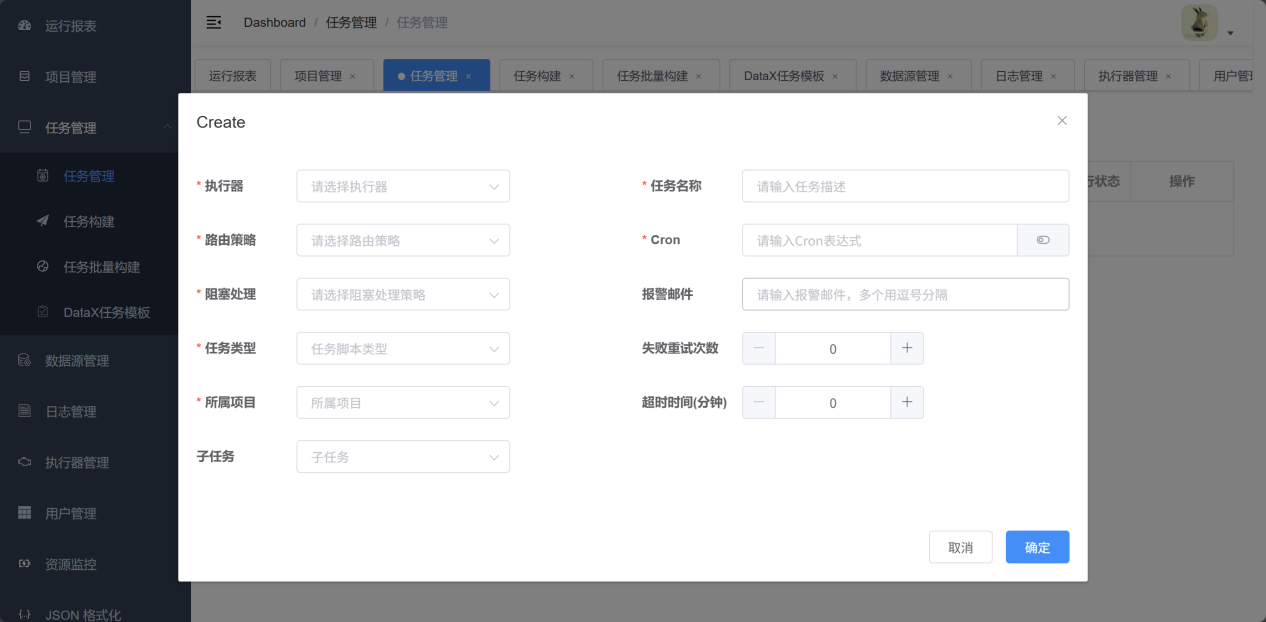
Task: Decrease 超时时间 with minus button
Action: click(x=759, y=402)
